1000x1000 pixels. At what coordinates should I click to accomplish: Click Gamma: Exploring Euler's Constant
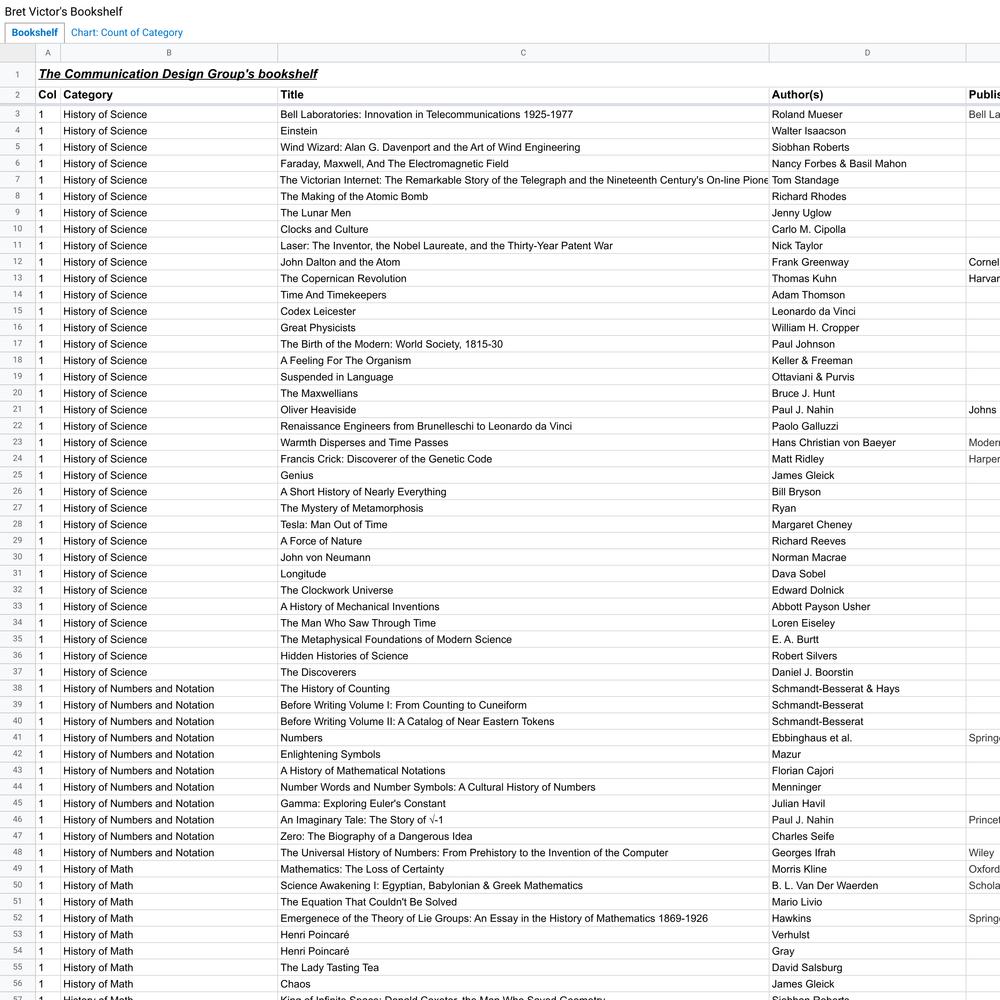pos(523,804)
